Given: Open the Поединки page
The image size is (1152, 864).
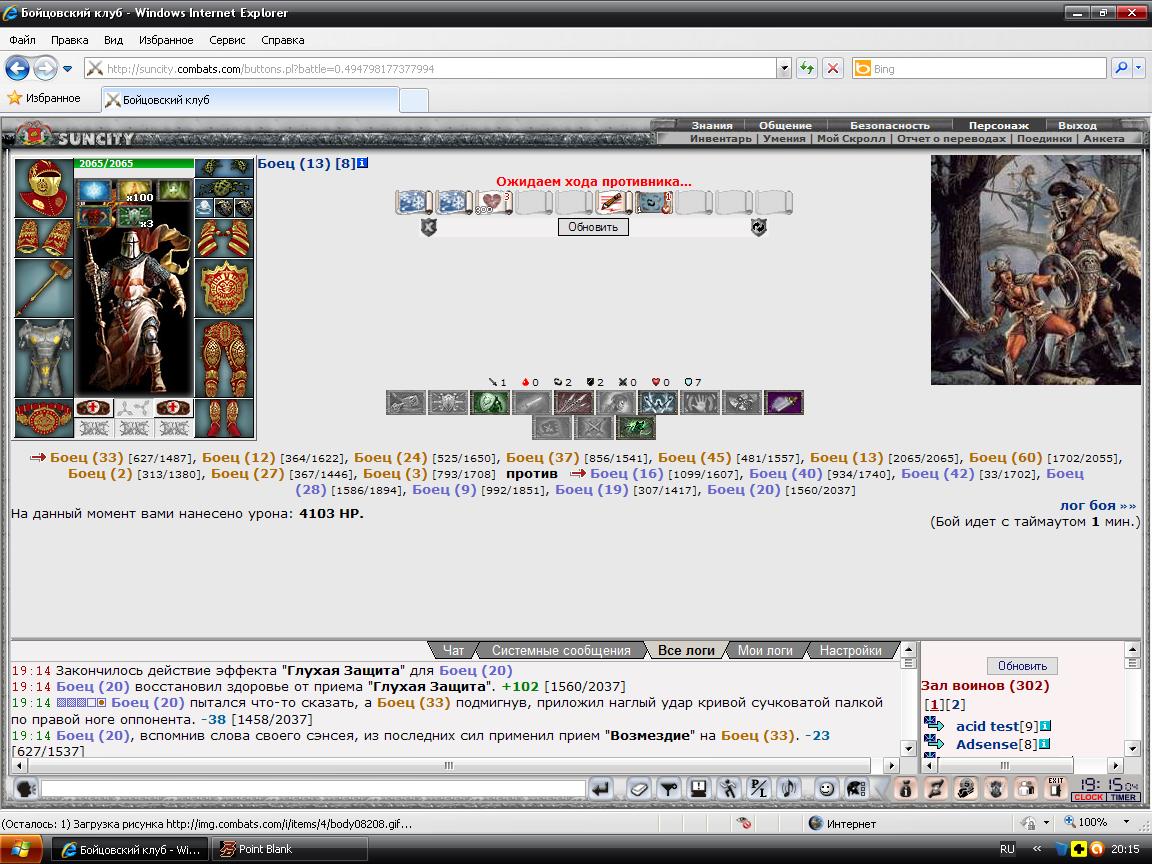Looking at the screenshot, I should (x=1044, y=138).
